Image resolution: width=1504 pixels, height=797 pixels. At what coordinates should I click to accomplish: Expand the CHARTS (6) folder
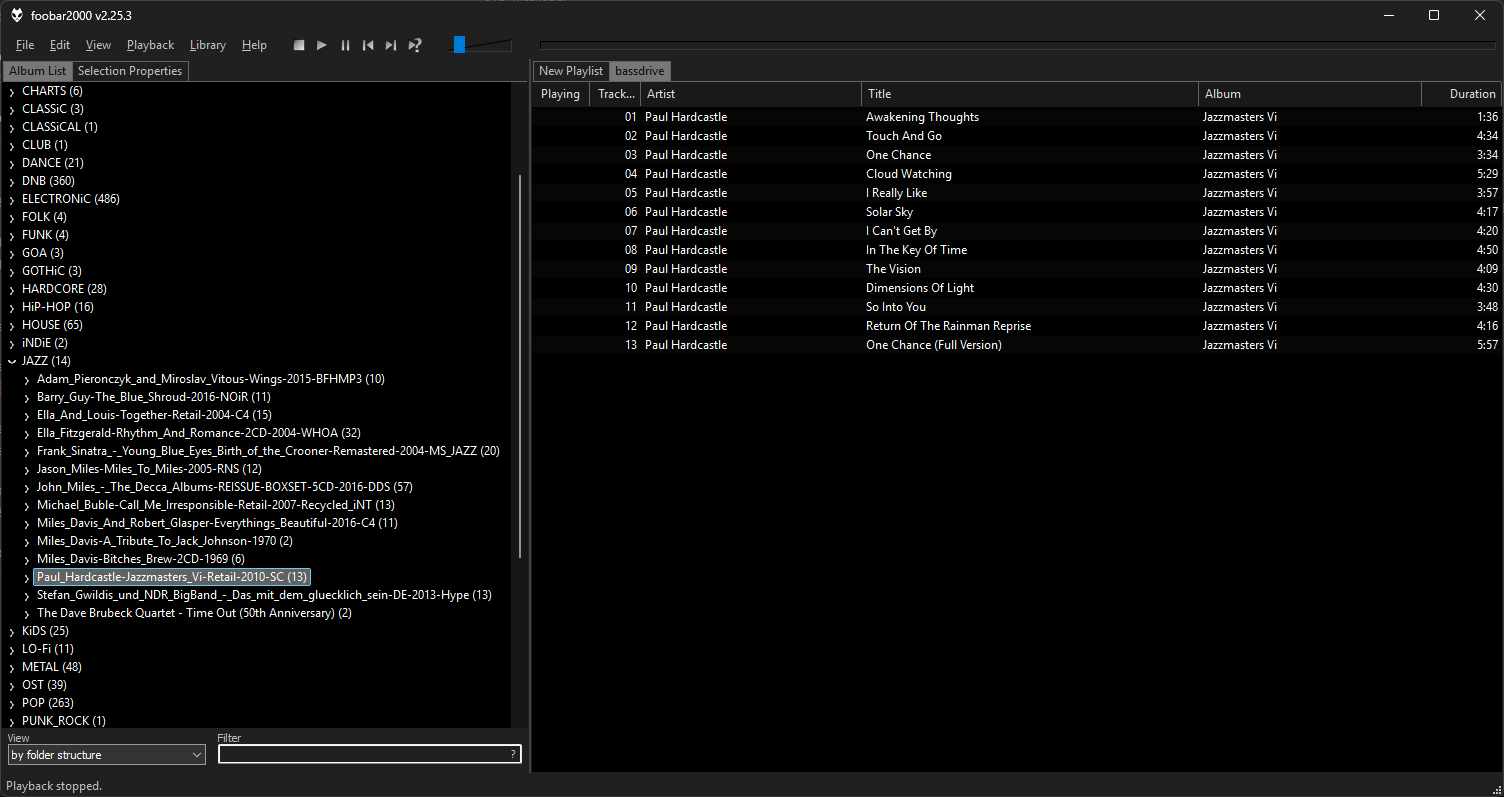11,91
